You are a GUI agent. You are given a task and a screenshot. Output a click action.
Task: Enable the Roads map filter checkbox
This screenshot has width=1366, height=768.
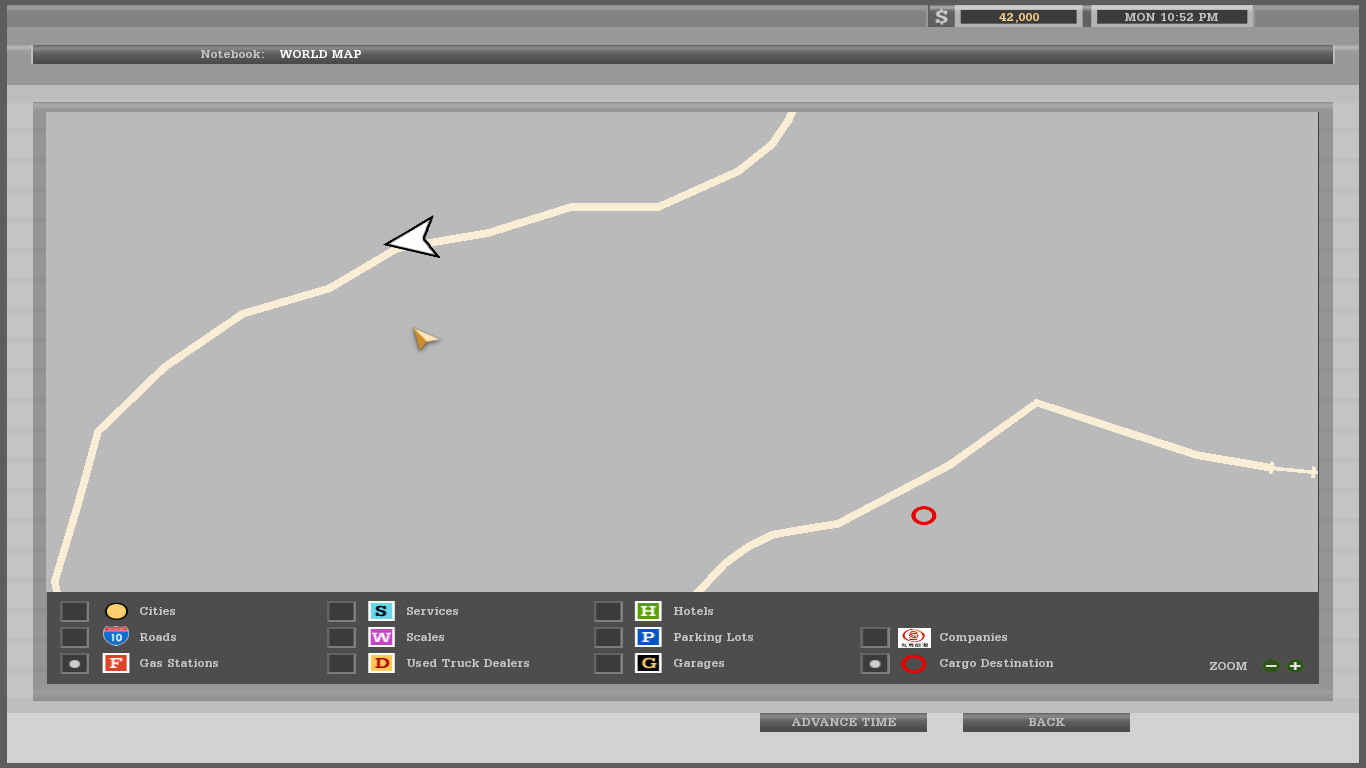(75, 637)
